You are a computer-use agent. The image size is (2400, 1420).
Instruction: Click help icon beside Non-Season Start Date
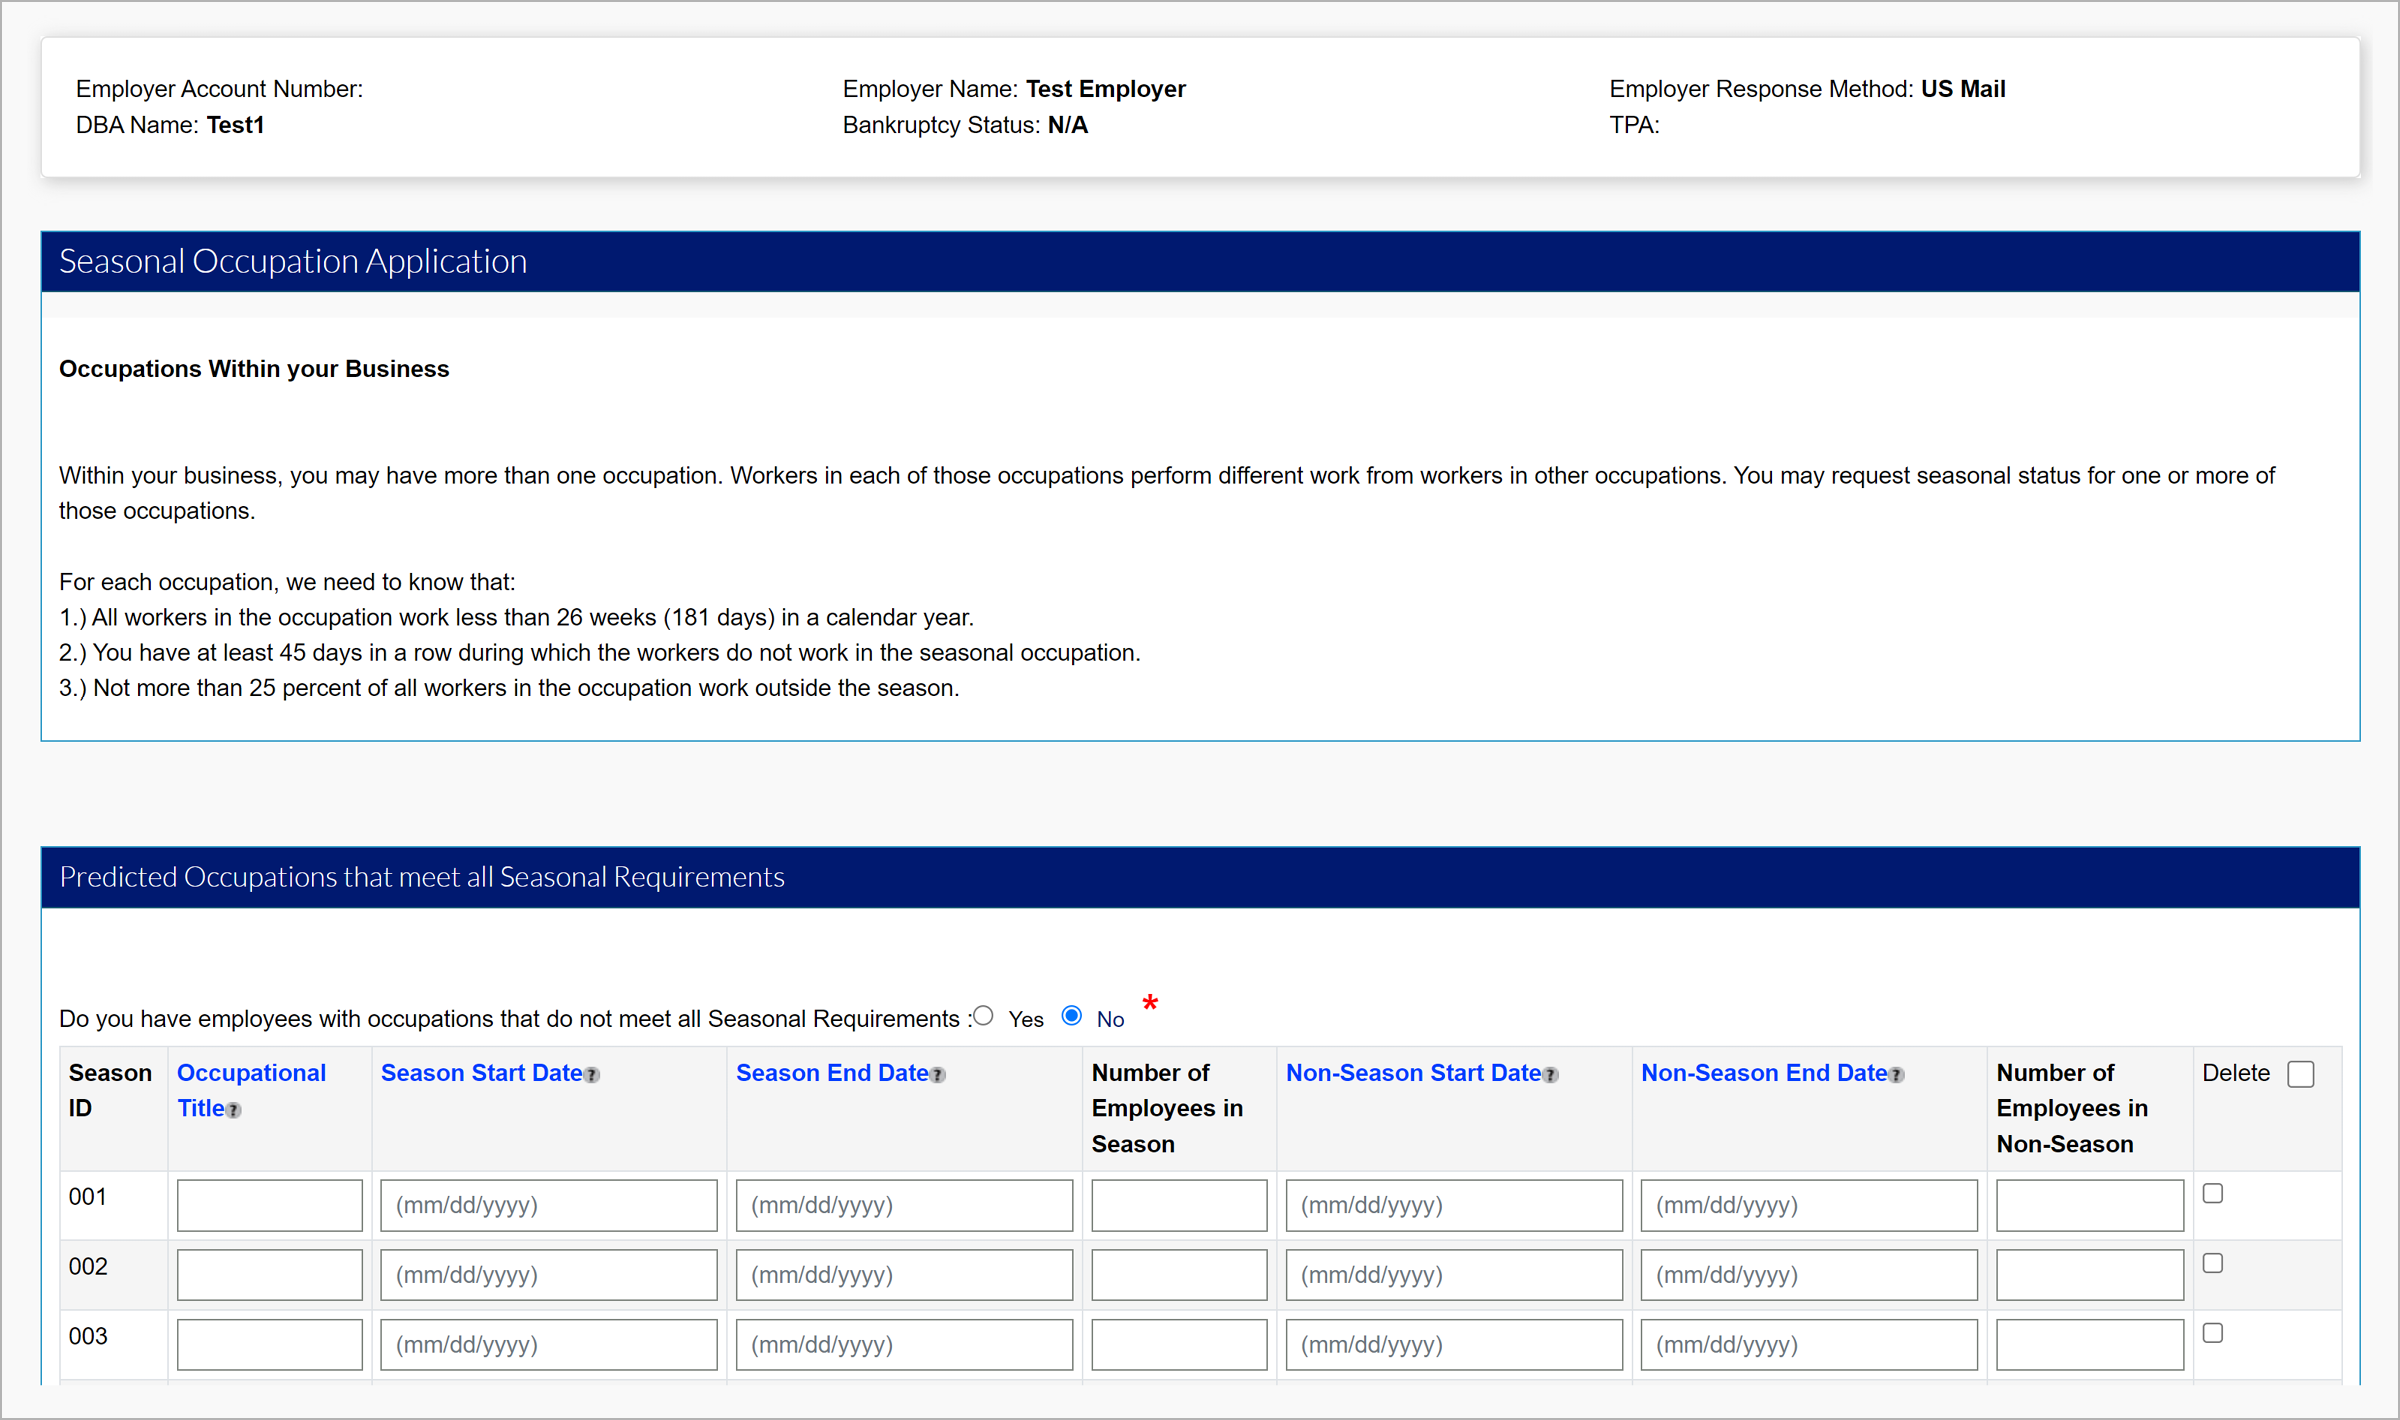pyautogui.click(x=1550, y=1075)
